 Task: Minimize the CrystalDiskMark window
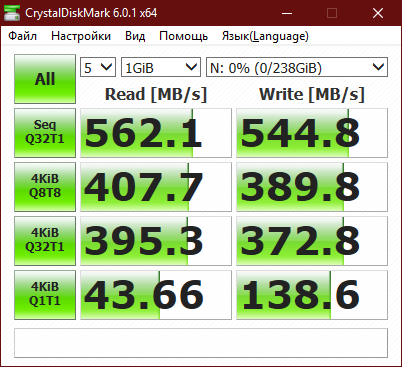[287, 13]
